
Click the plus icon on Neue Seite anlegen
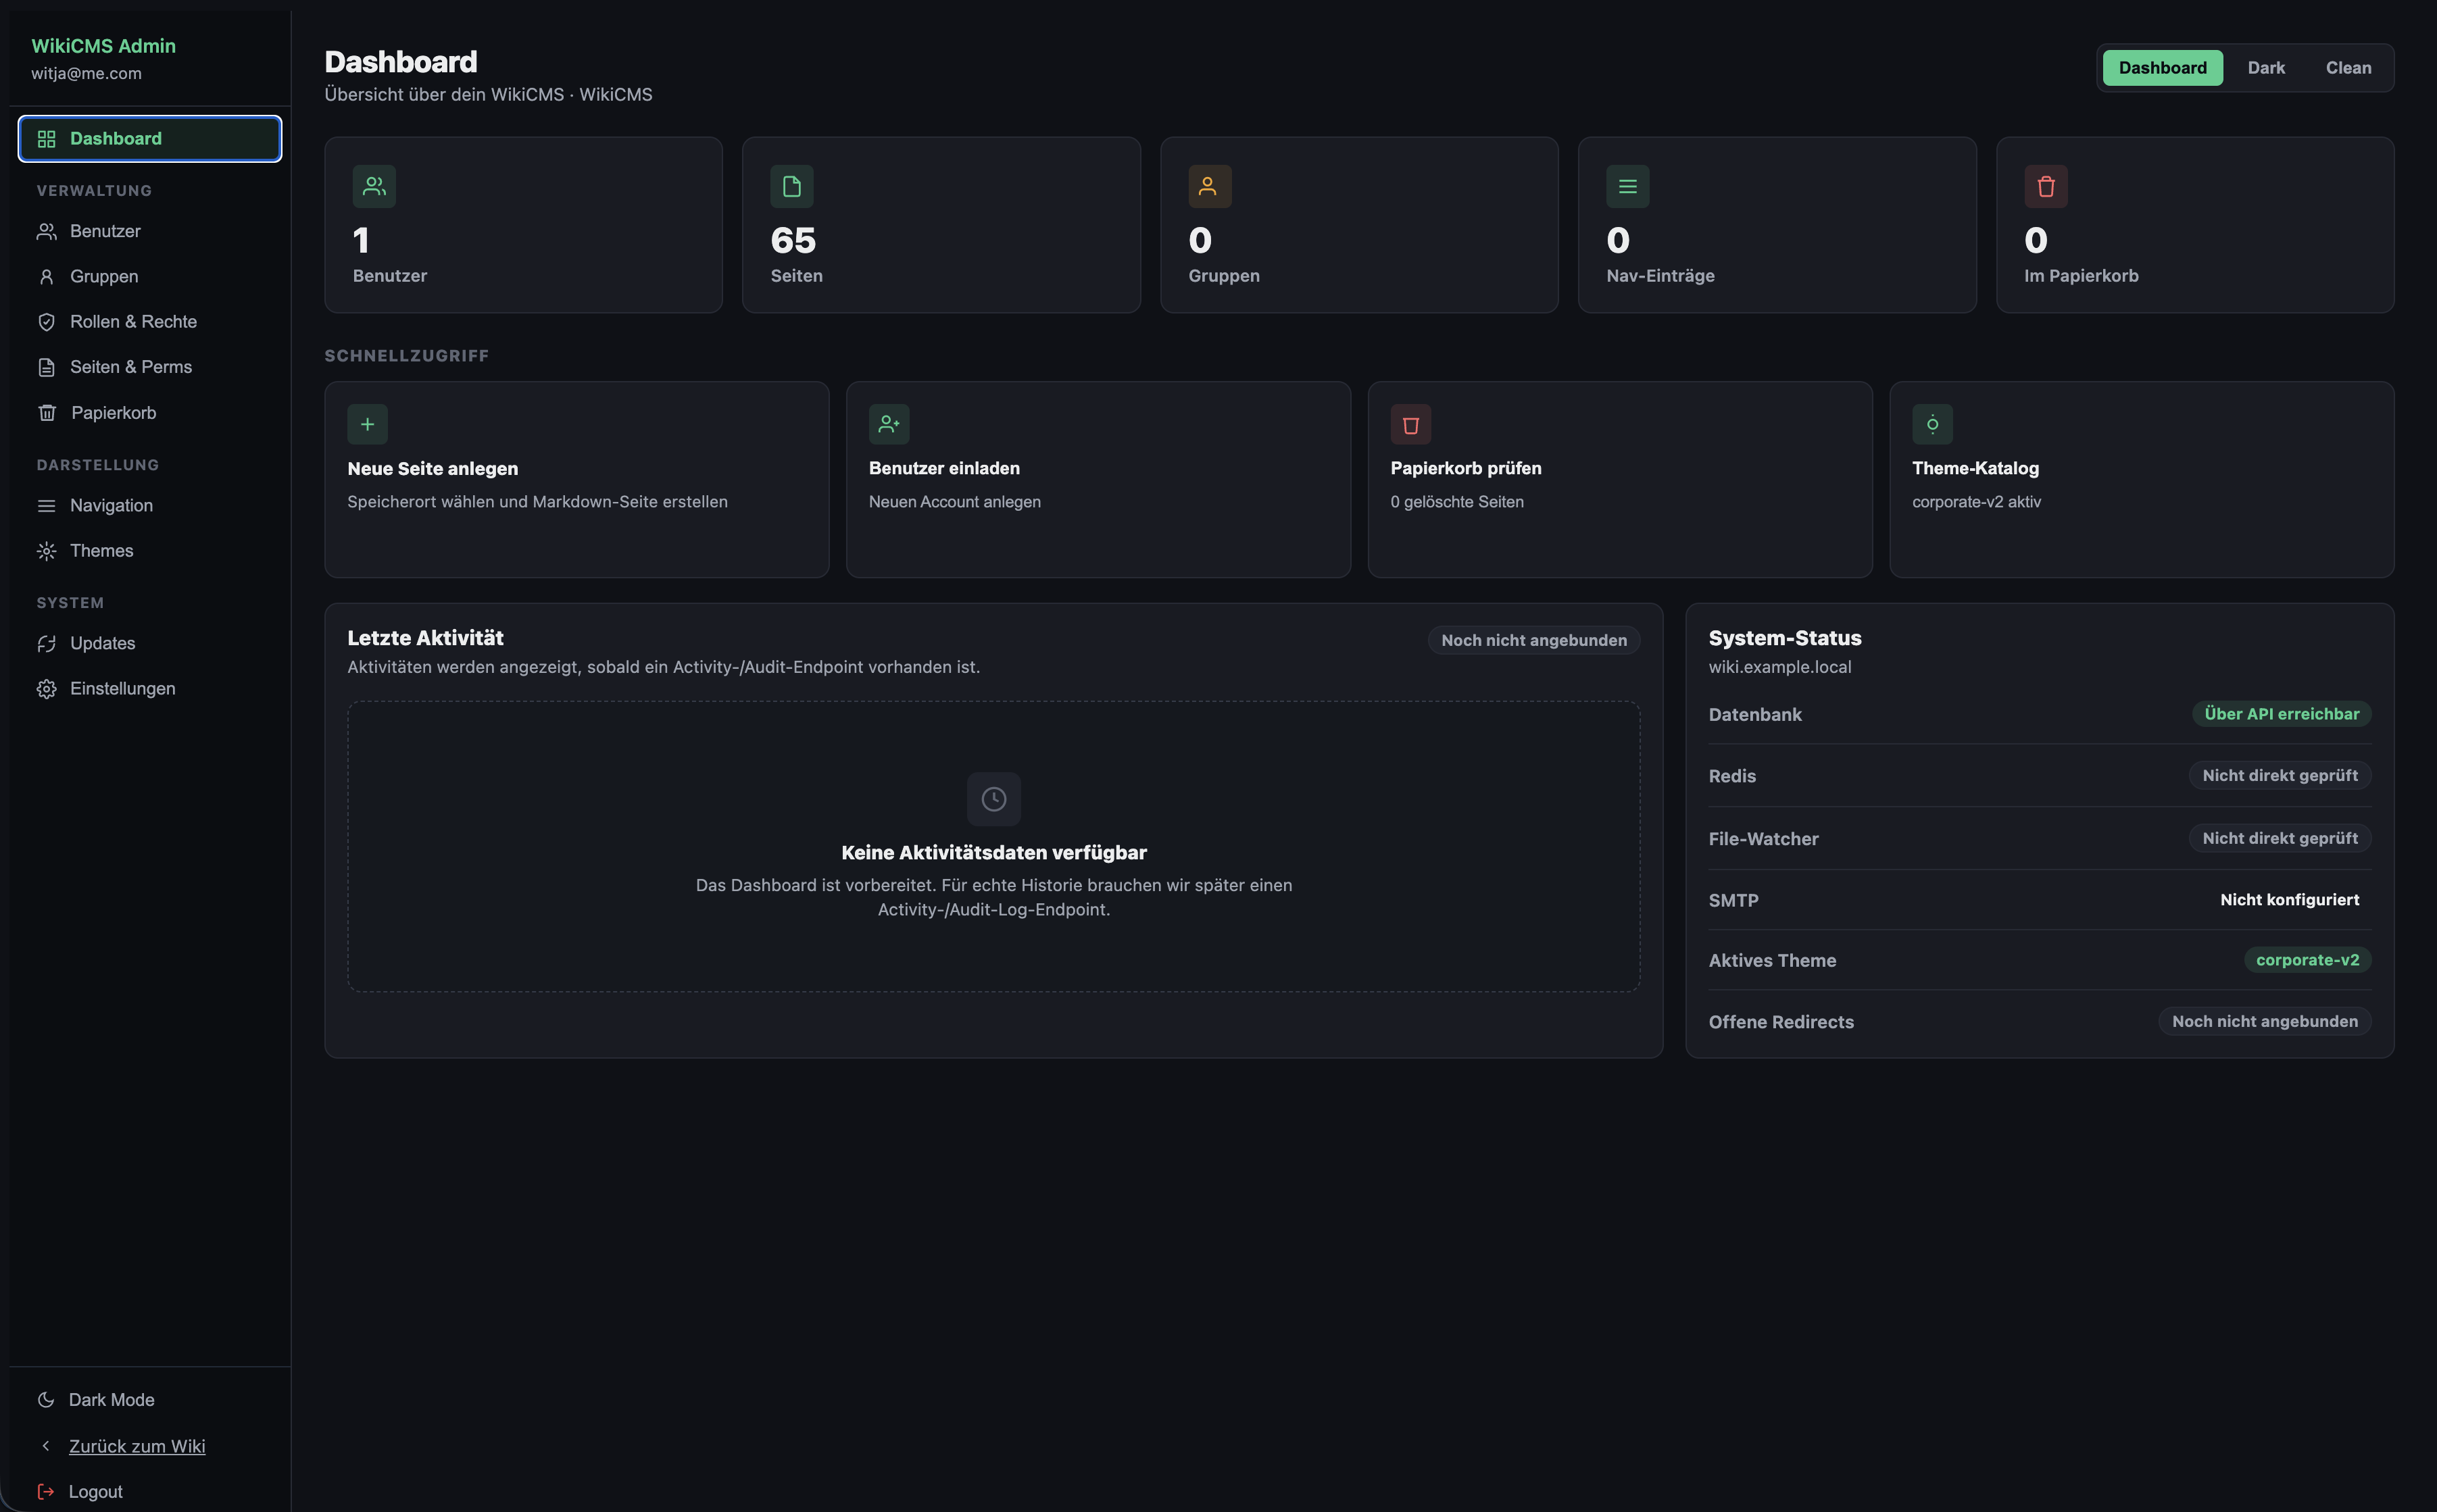pos(367,424)
